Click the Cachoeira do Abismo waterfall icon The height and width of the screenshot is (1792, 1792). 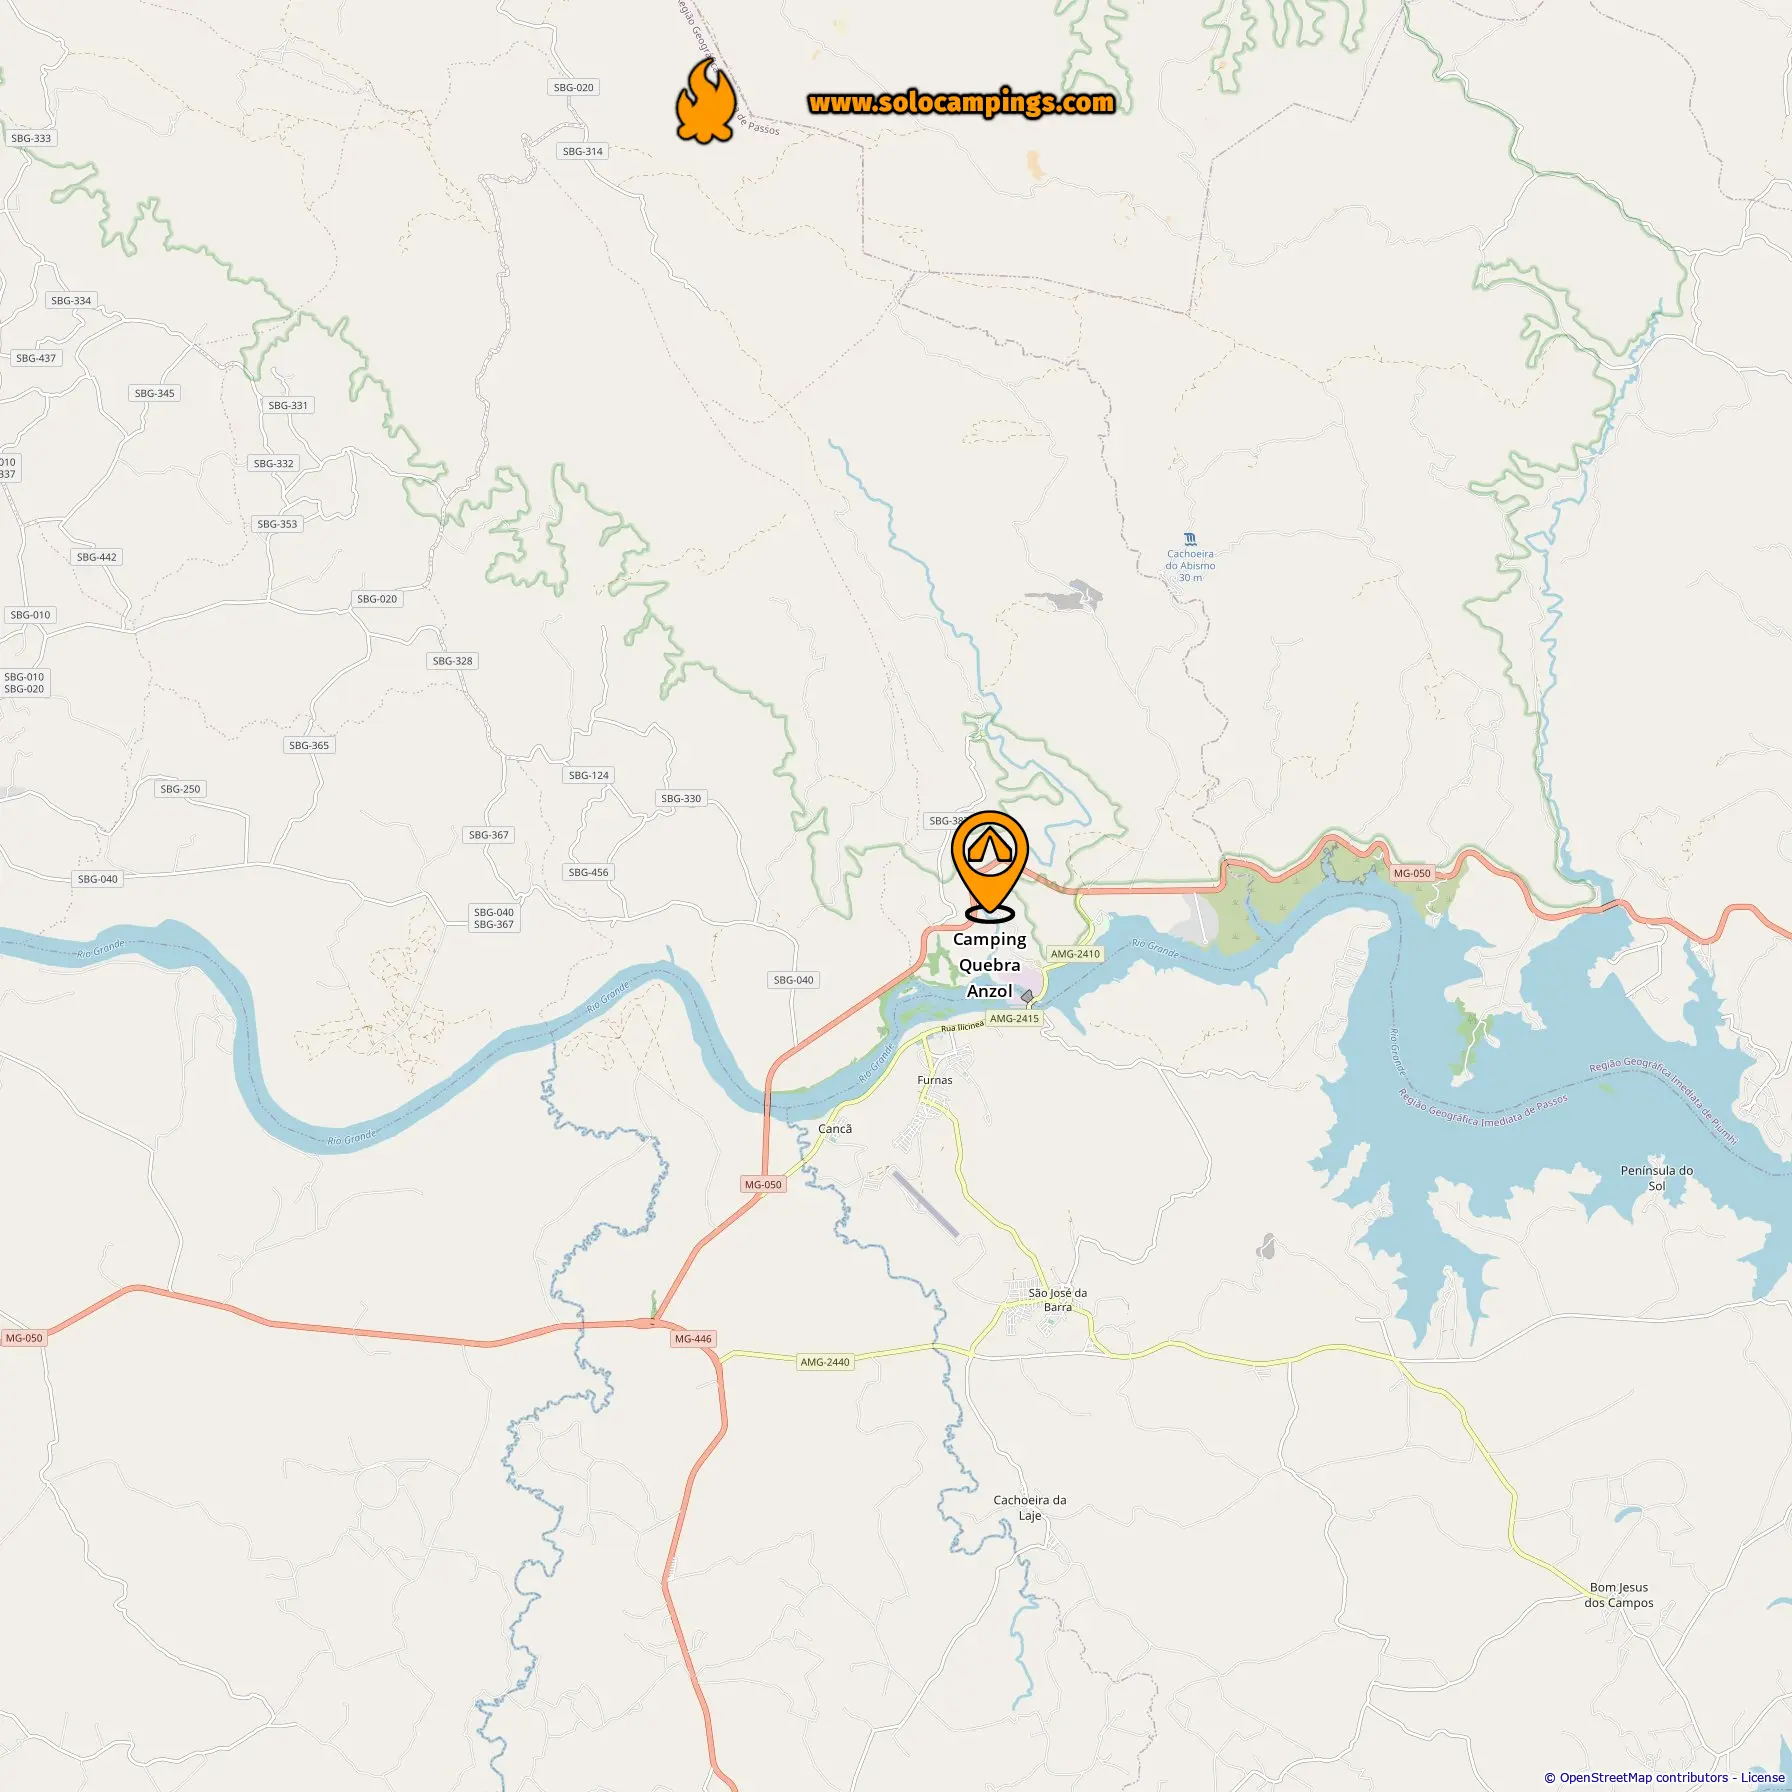point(1190,539)
